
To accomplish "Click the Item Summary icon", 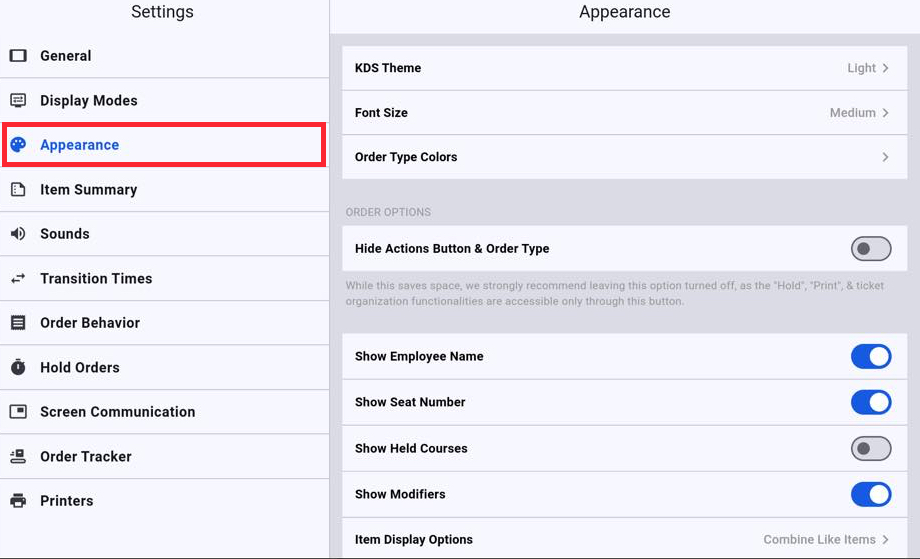I will click(18, 189).
